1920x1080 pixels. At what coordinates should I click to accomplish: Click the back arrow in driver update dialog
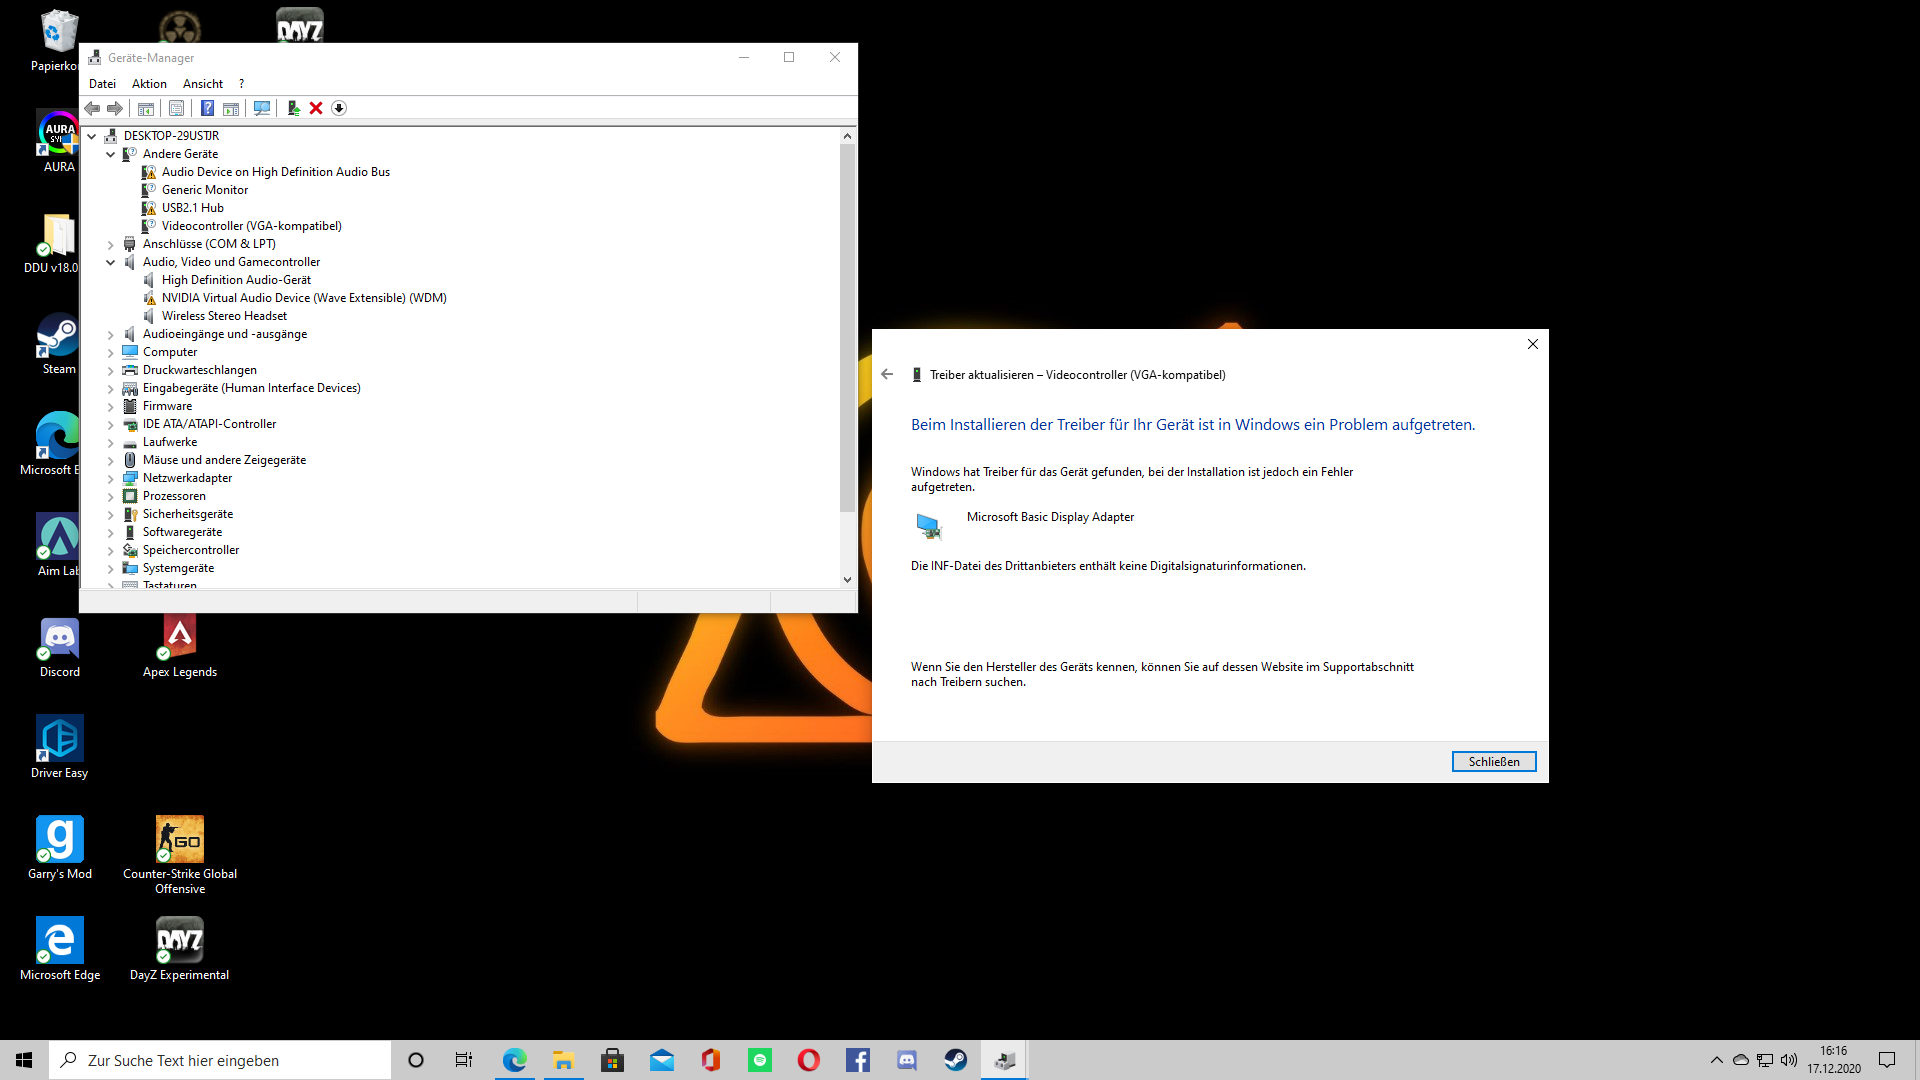pos(887,375)
